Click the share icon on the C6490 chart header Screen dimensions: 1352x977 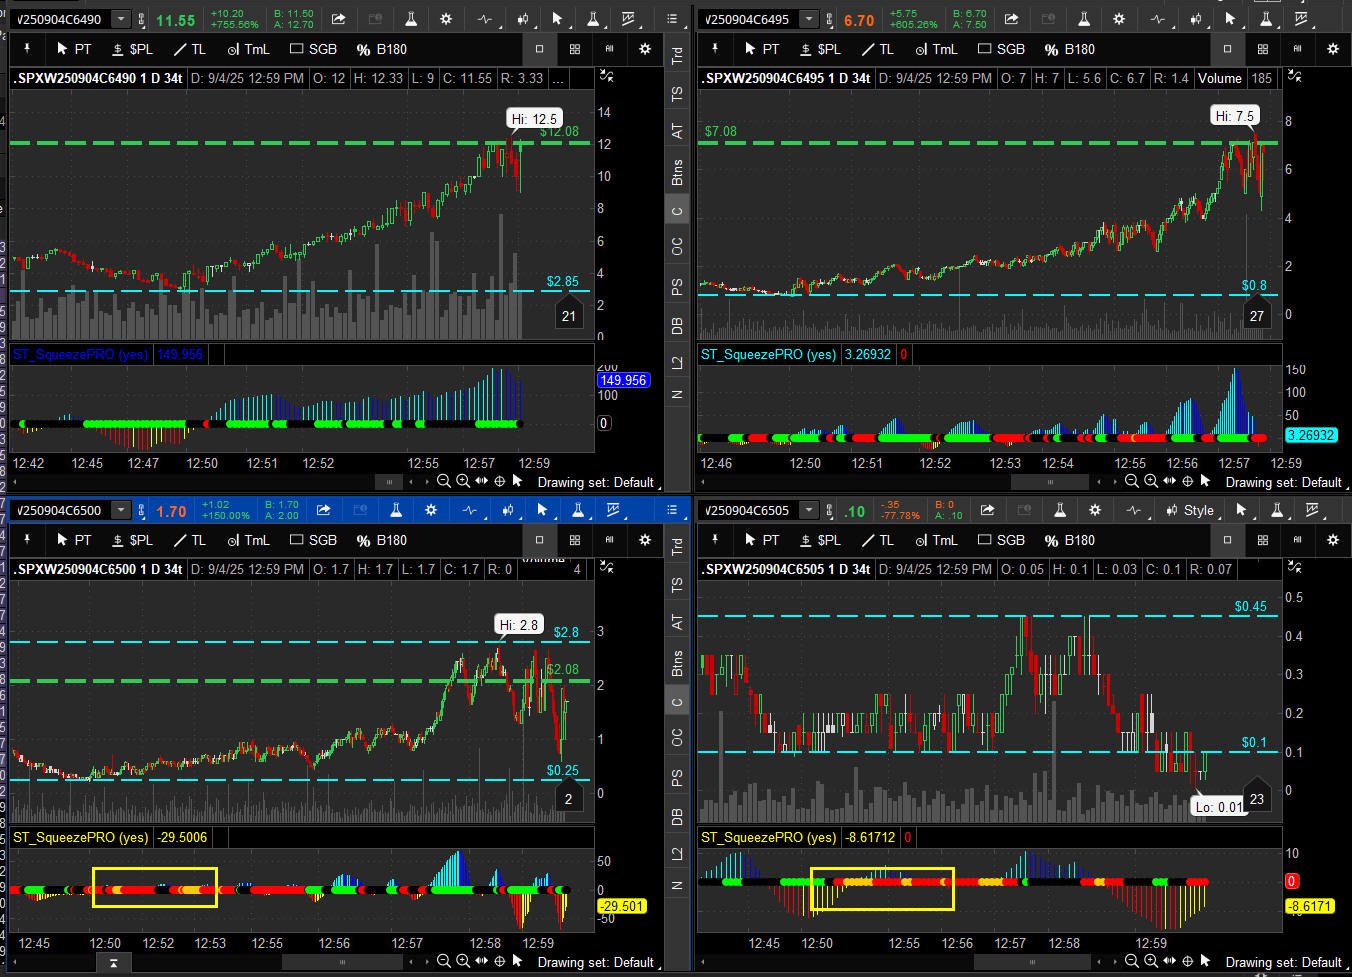pyautogui.click(x=339, y=19)
